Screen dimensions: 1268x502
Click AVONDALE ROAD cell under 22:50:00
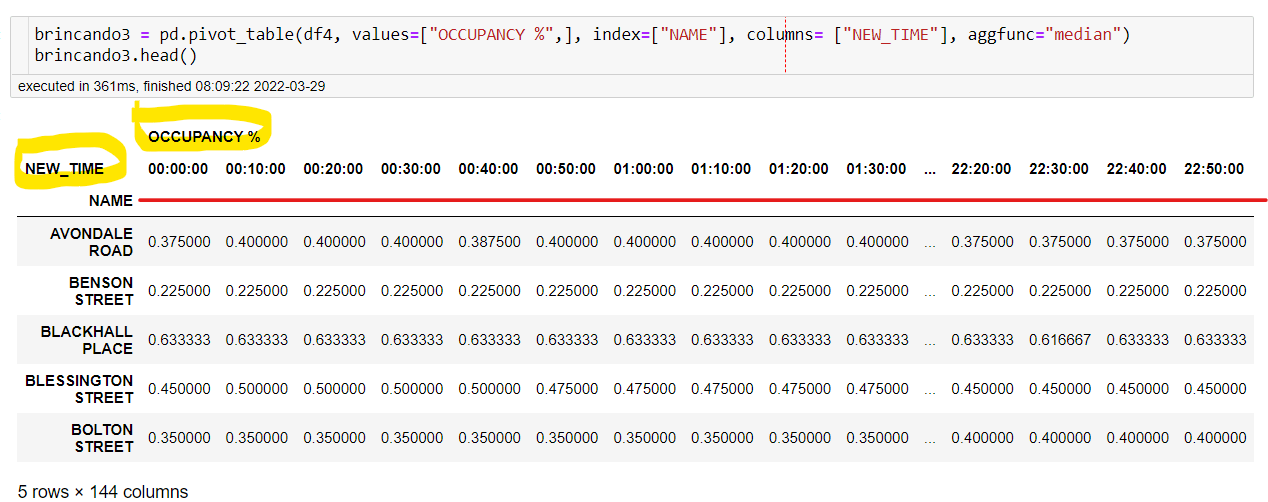[x=1215, y=242]
